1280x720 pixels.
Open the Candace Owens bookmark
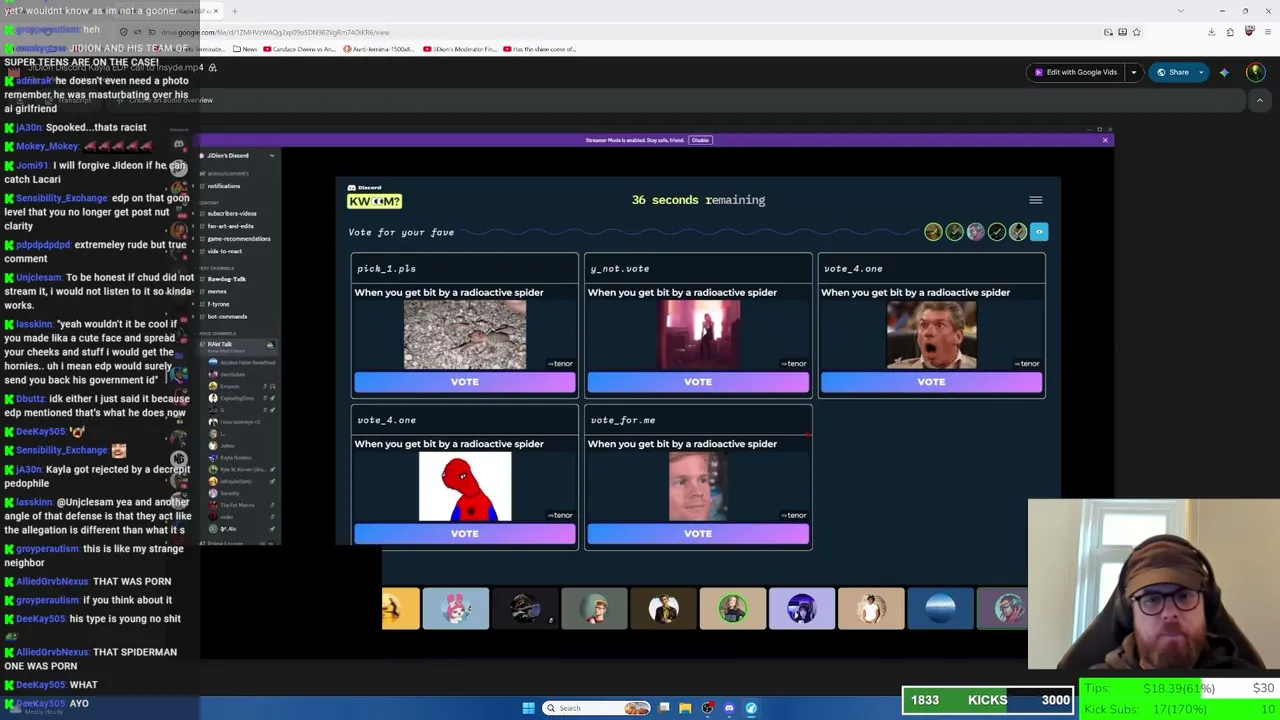click(298, 49)
